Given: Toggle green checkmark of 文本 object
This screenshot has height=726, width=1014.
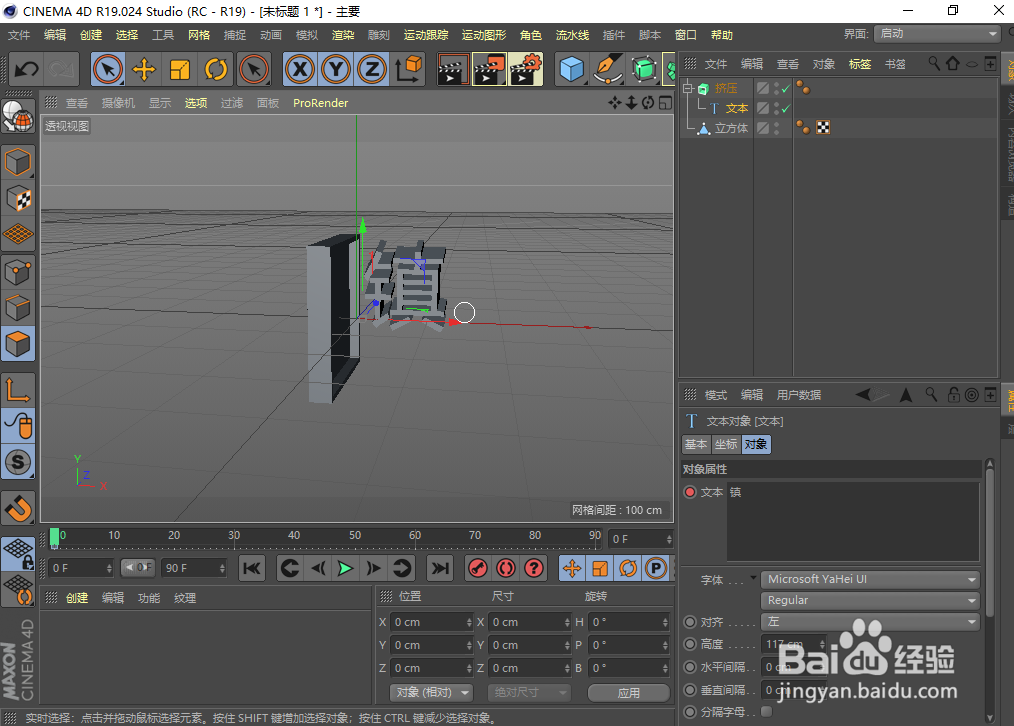Looking at the screenshot, I should (785, 109).
